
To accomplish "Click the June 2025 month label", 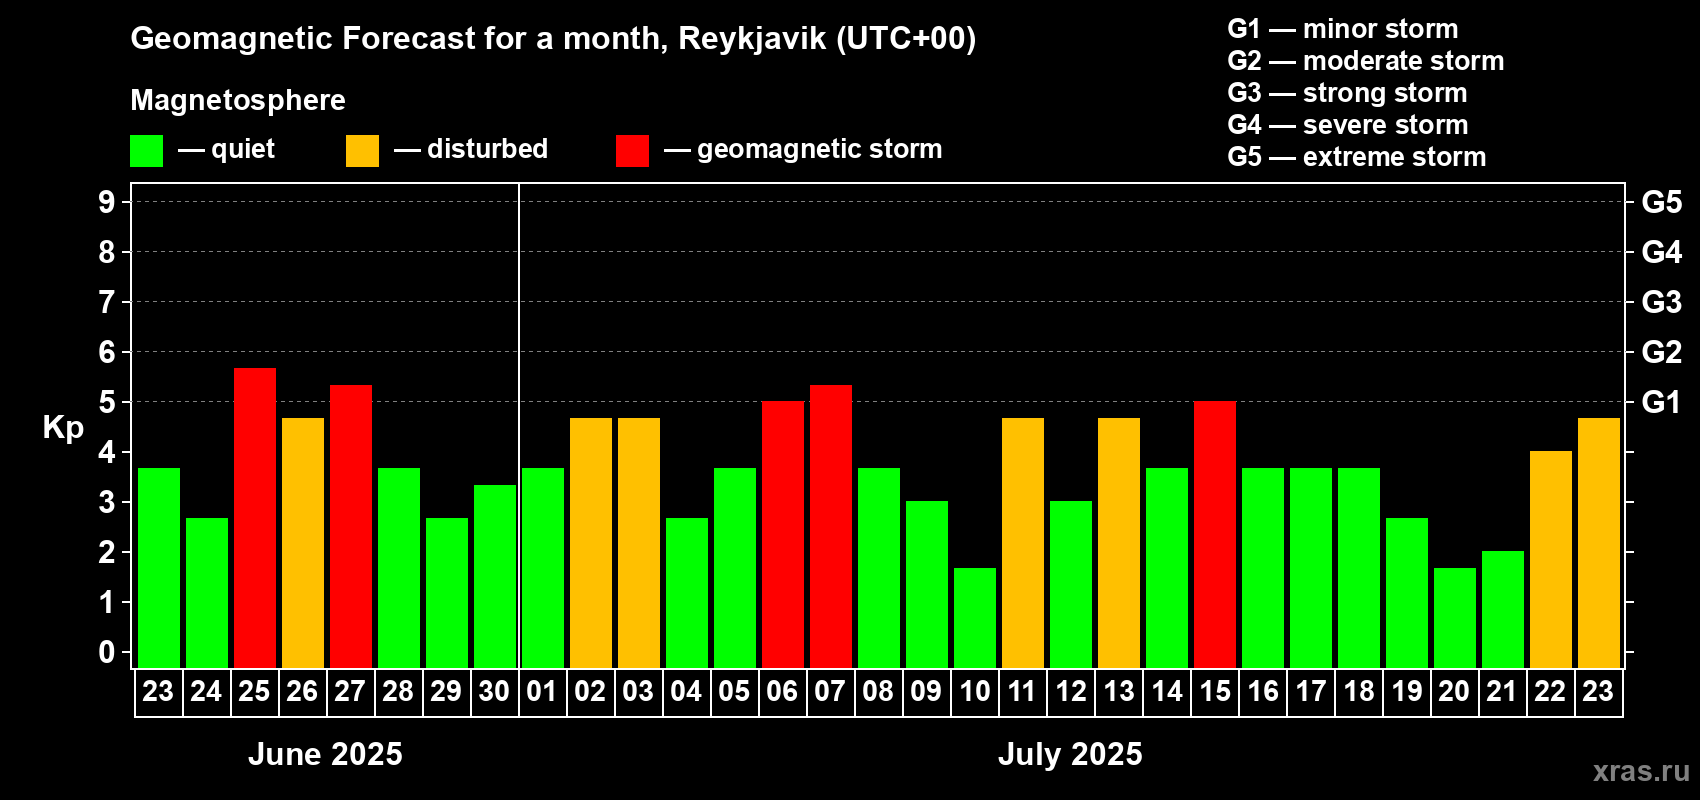I will [325, 754].
